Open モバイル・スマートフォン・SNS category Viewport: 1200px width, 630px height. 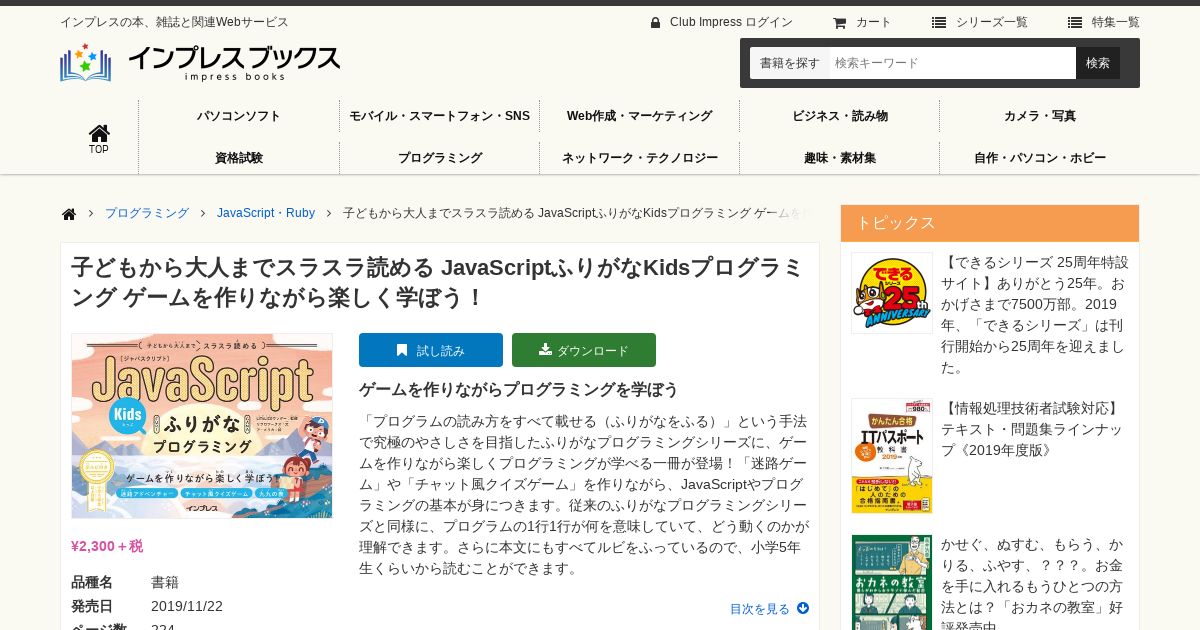439,116
